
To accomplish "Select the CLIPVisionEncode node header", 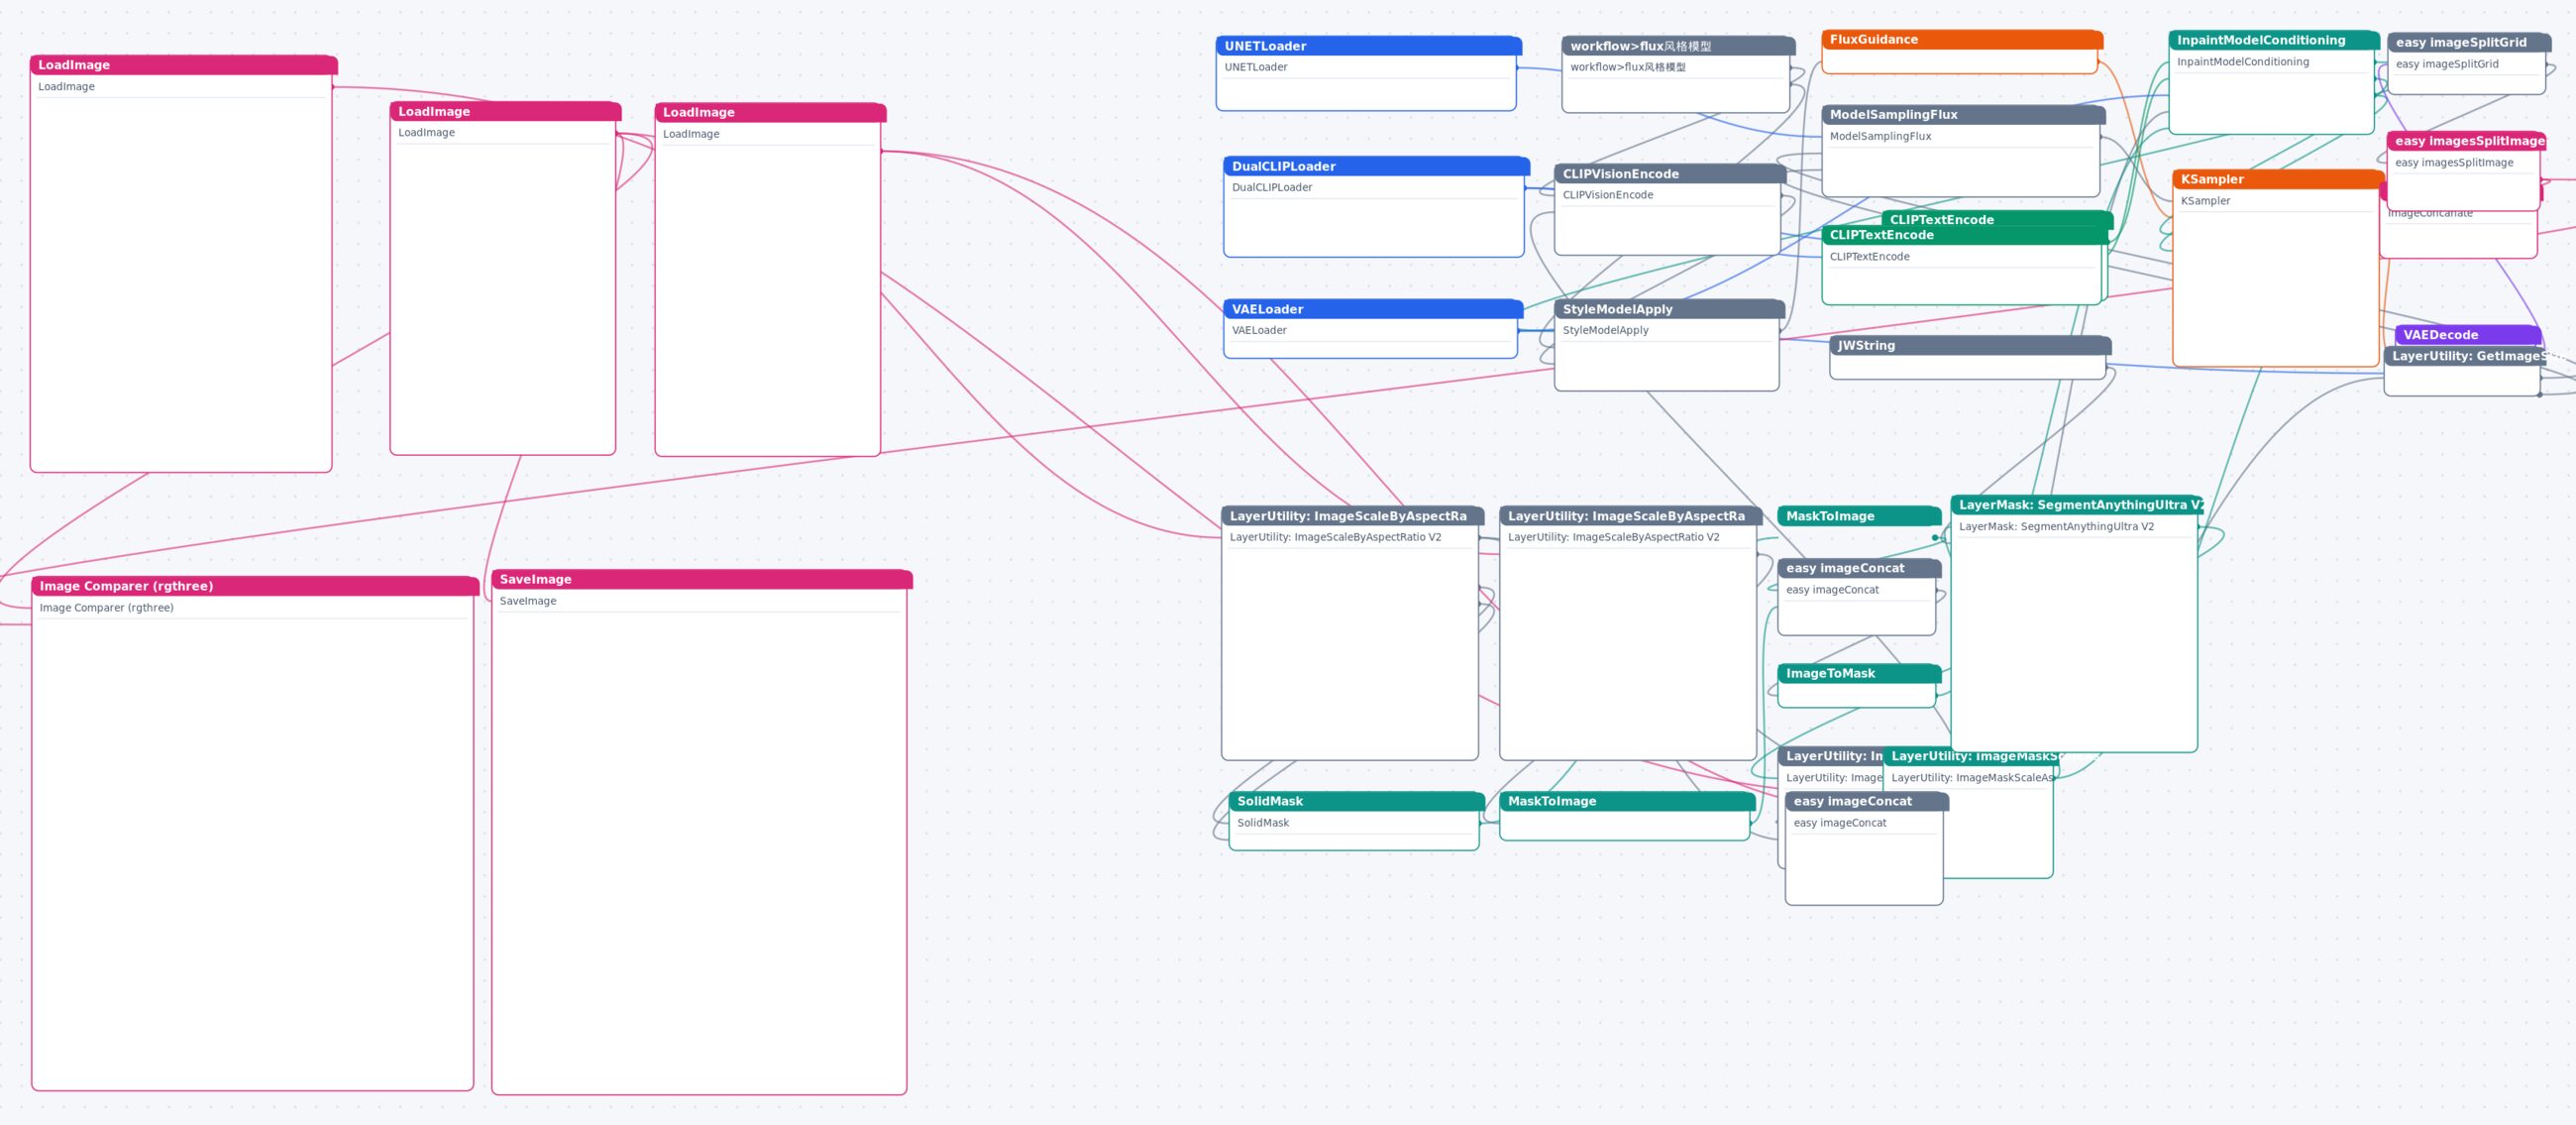I will coord(1670,174).
